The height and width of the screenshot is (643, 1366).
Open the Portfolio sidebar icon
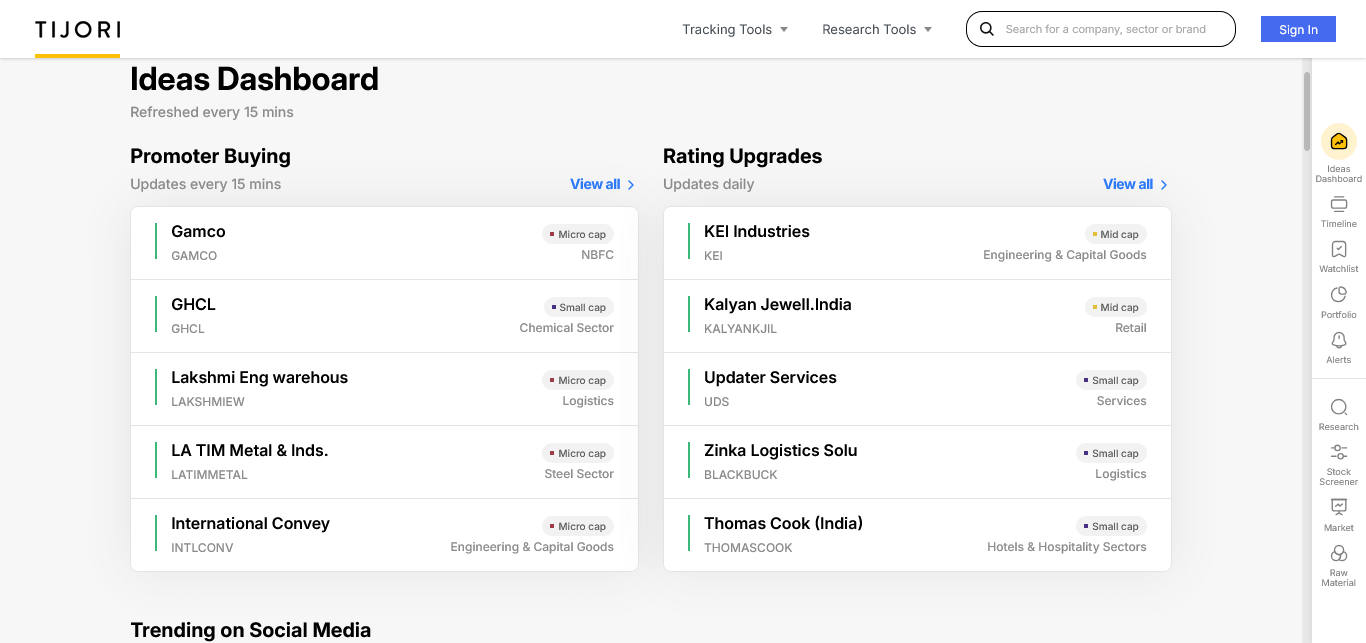(1338, 295)
